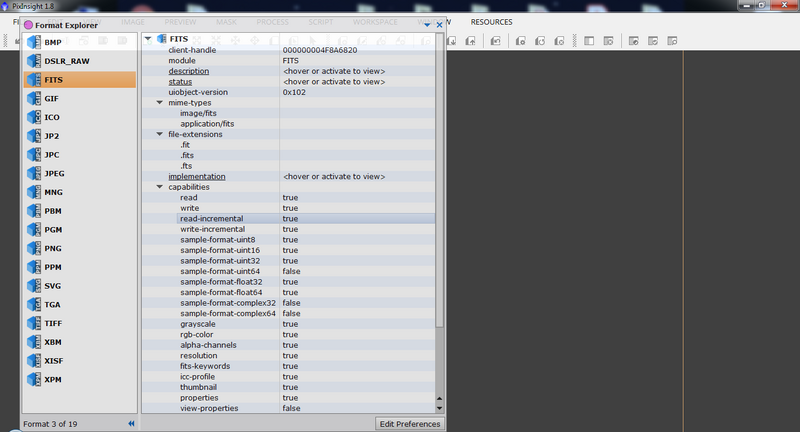The image size is (800, 432).
Task: Collapse the FITS root tree node
Action: pos(148,39)
